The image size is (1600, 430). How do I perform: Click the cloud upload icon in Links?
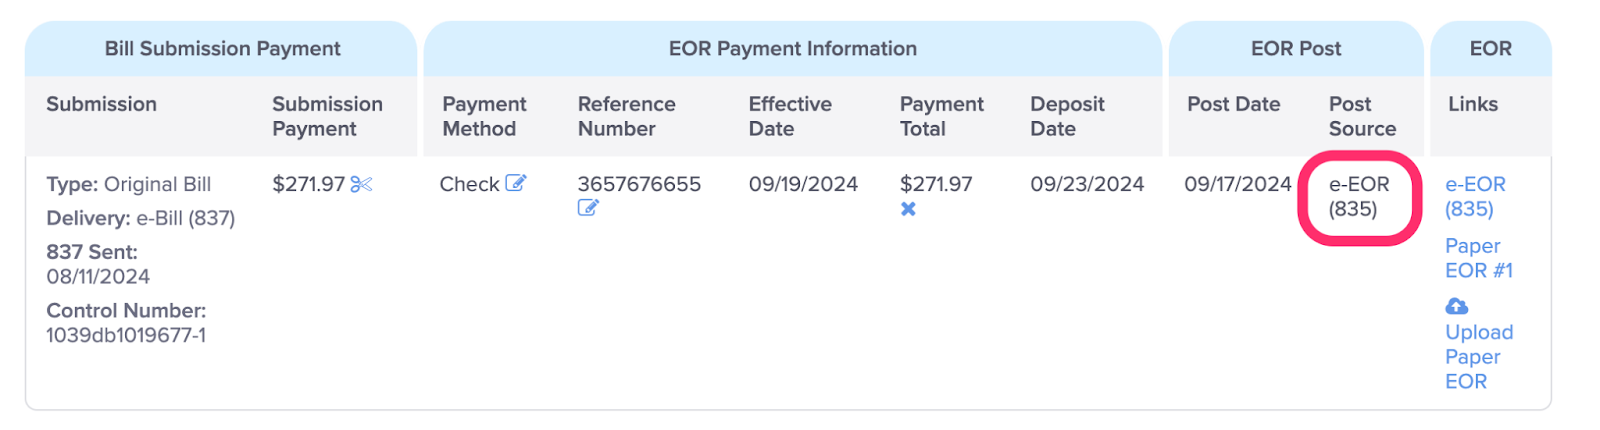point(1457,306)
